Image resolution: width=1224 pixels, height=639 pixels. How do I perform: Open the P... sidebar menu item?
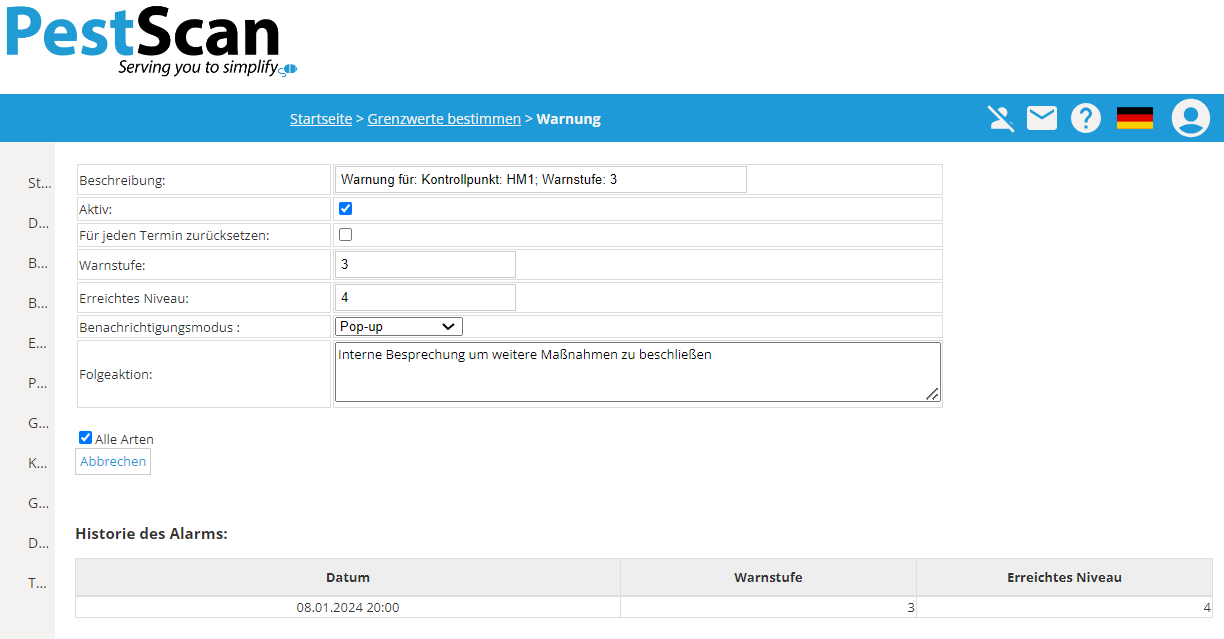click(x=38, y=383)
